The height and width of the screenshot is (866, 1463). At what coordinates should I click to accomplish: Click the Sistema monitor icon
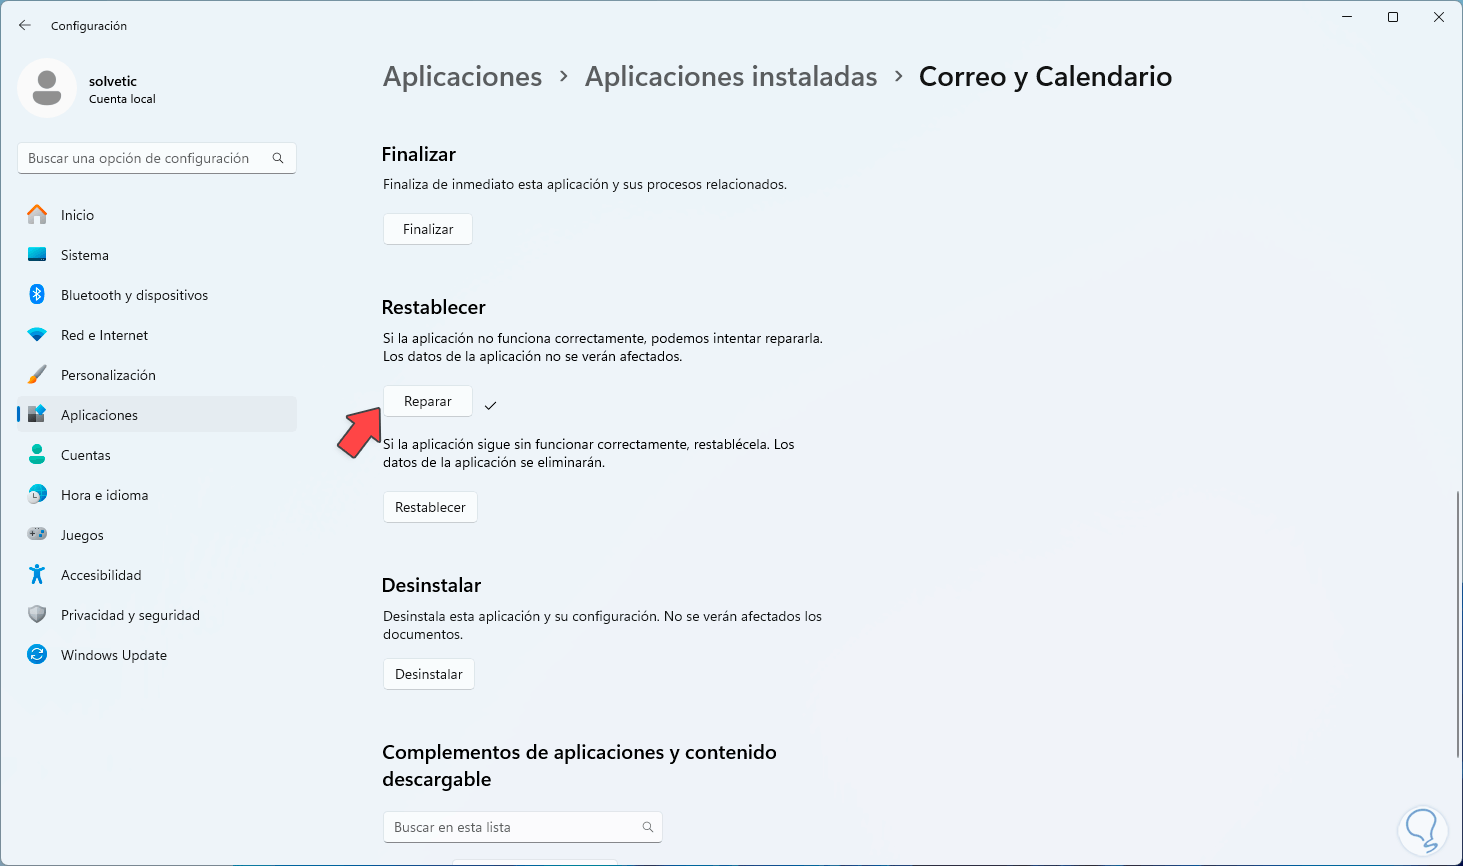coord(37,255)
